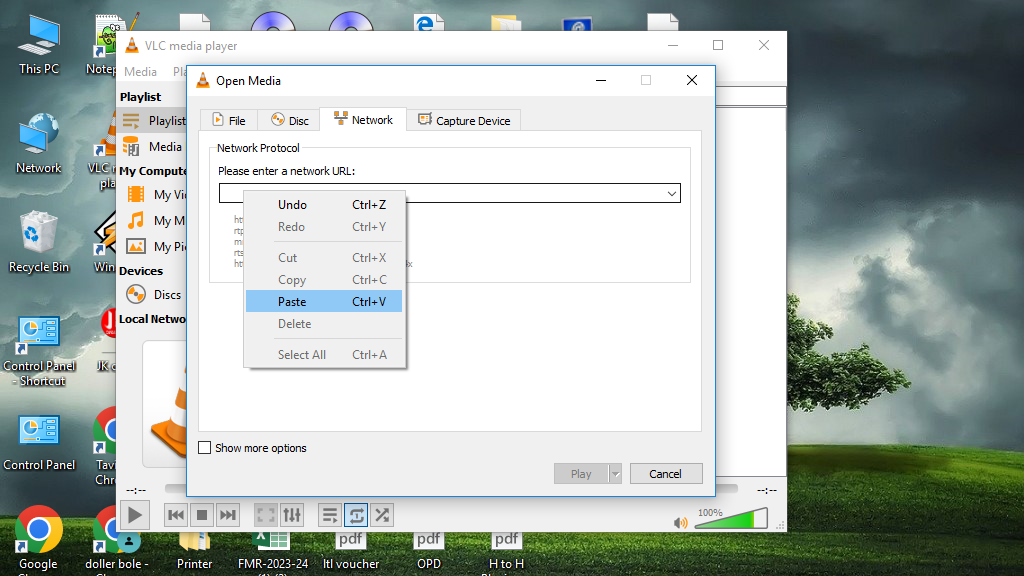
Task: Open the Control Panel desktop icon
Action: [x=39, y=443]
